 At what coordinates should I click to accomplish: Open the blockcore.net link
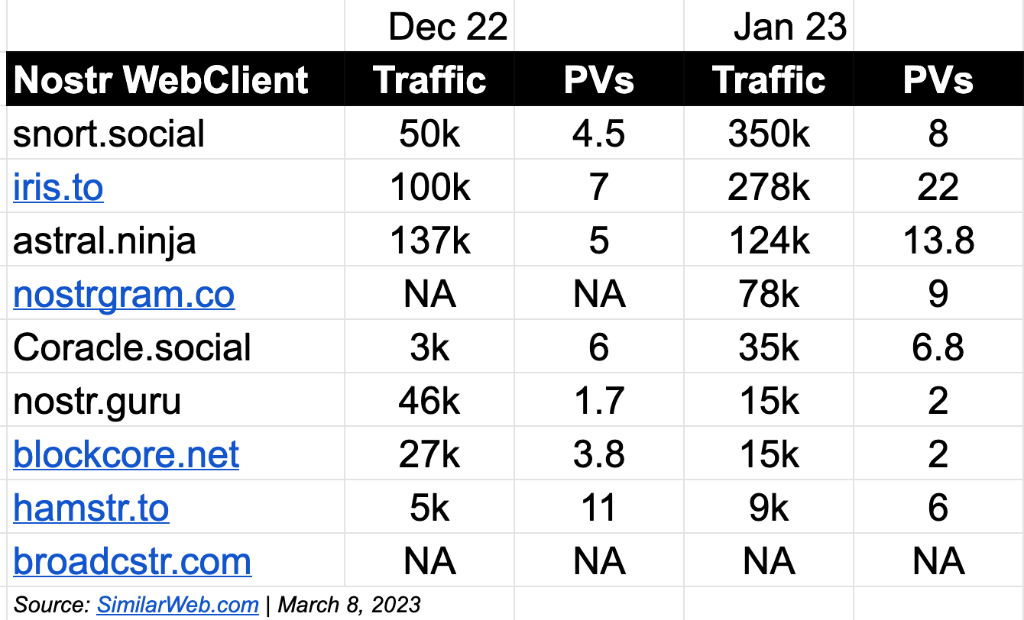[x=126, y=455]
